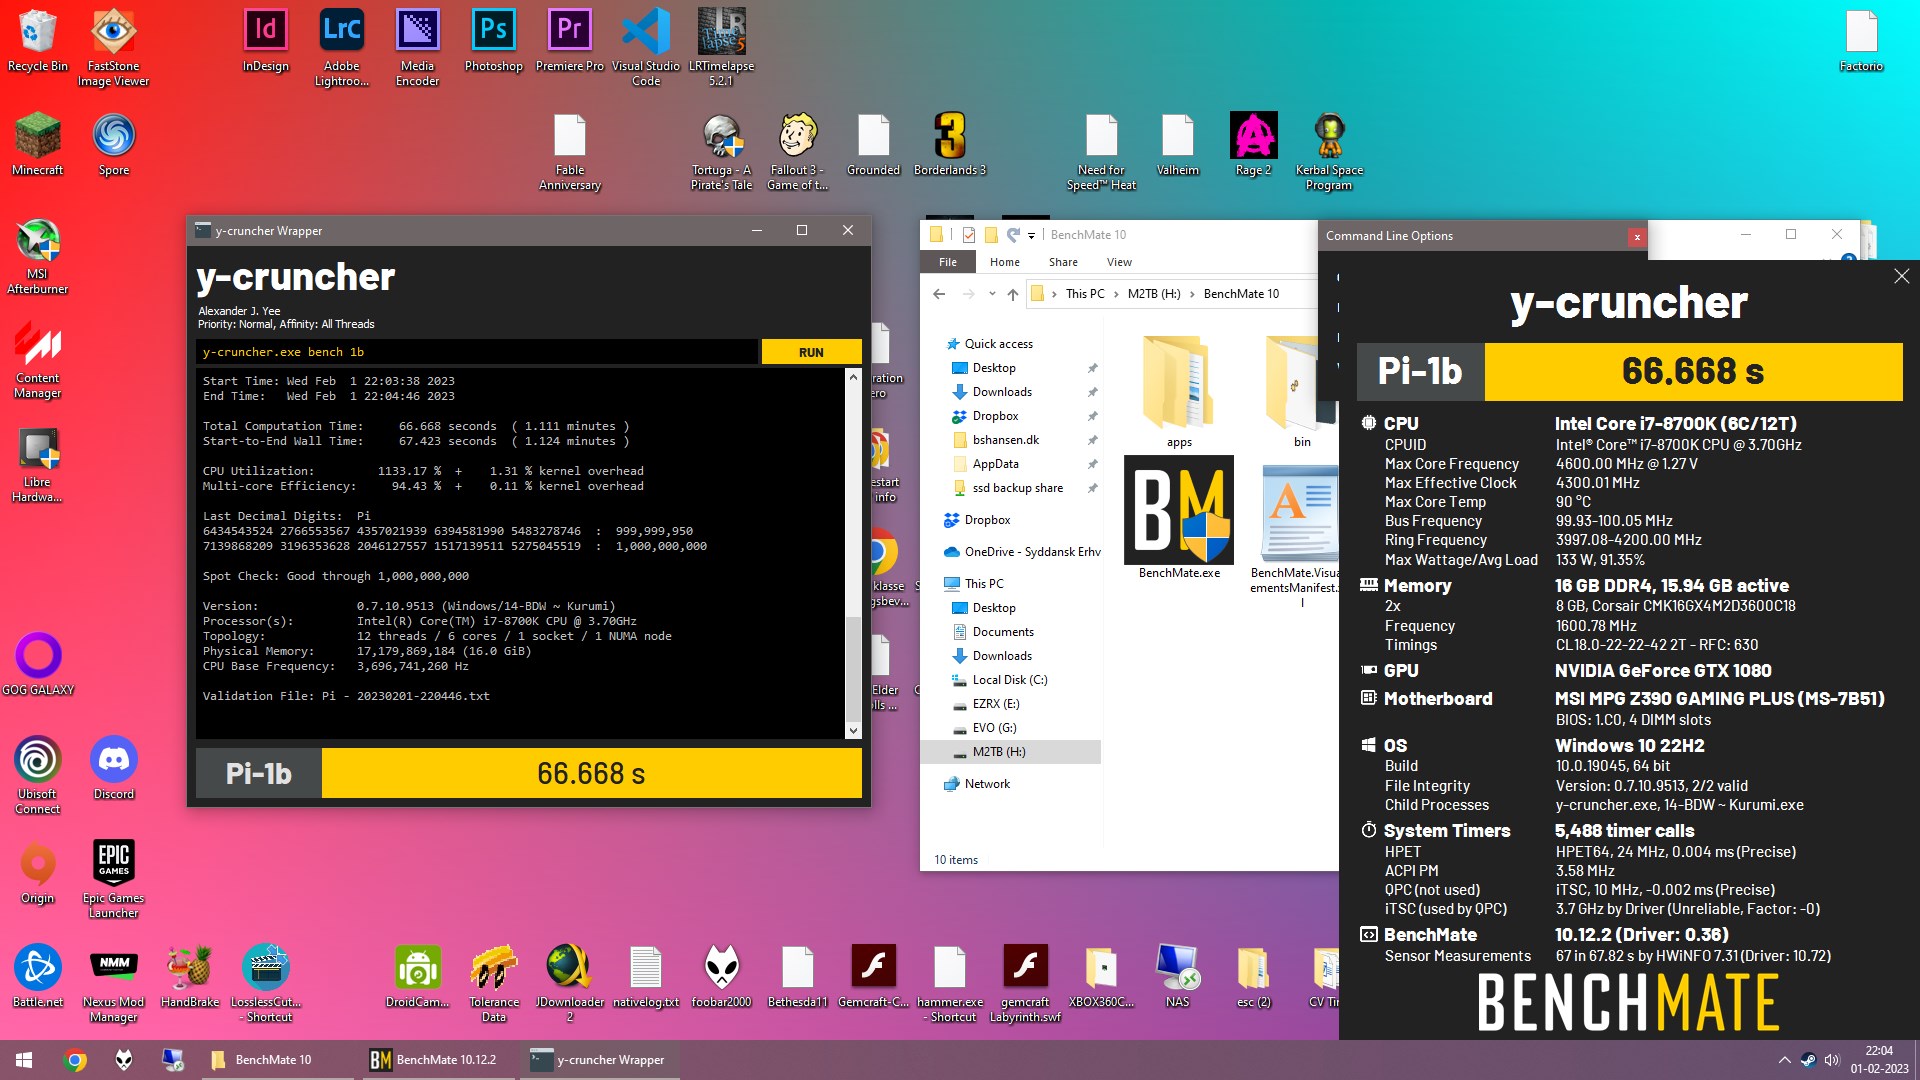Select BenchMate.exe file in Explorer
Image resolution: width=1920 pixels, height=1080 pixels.
click(1179, 518)
